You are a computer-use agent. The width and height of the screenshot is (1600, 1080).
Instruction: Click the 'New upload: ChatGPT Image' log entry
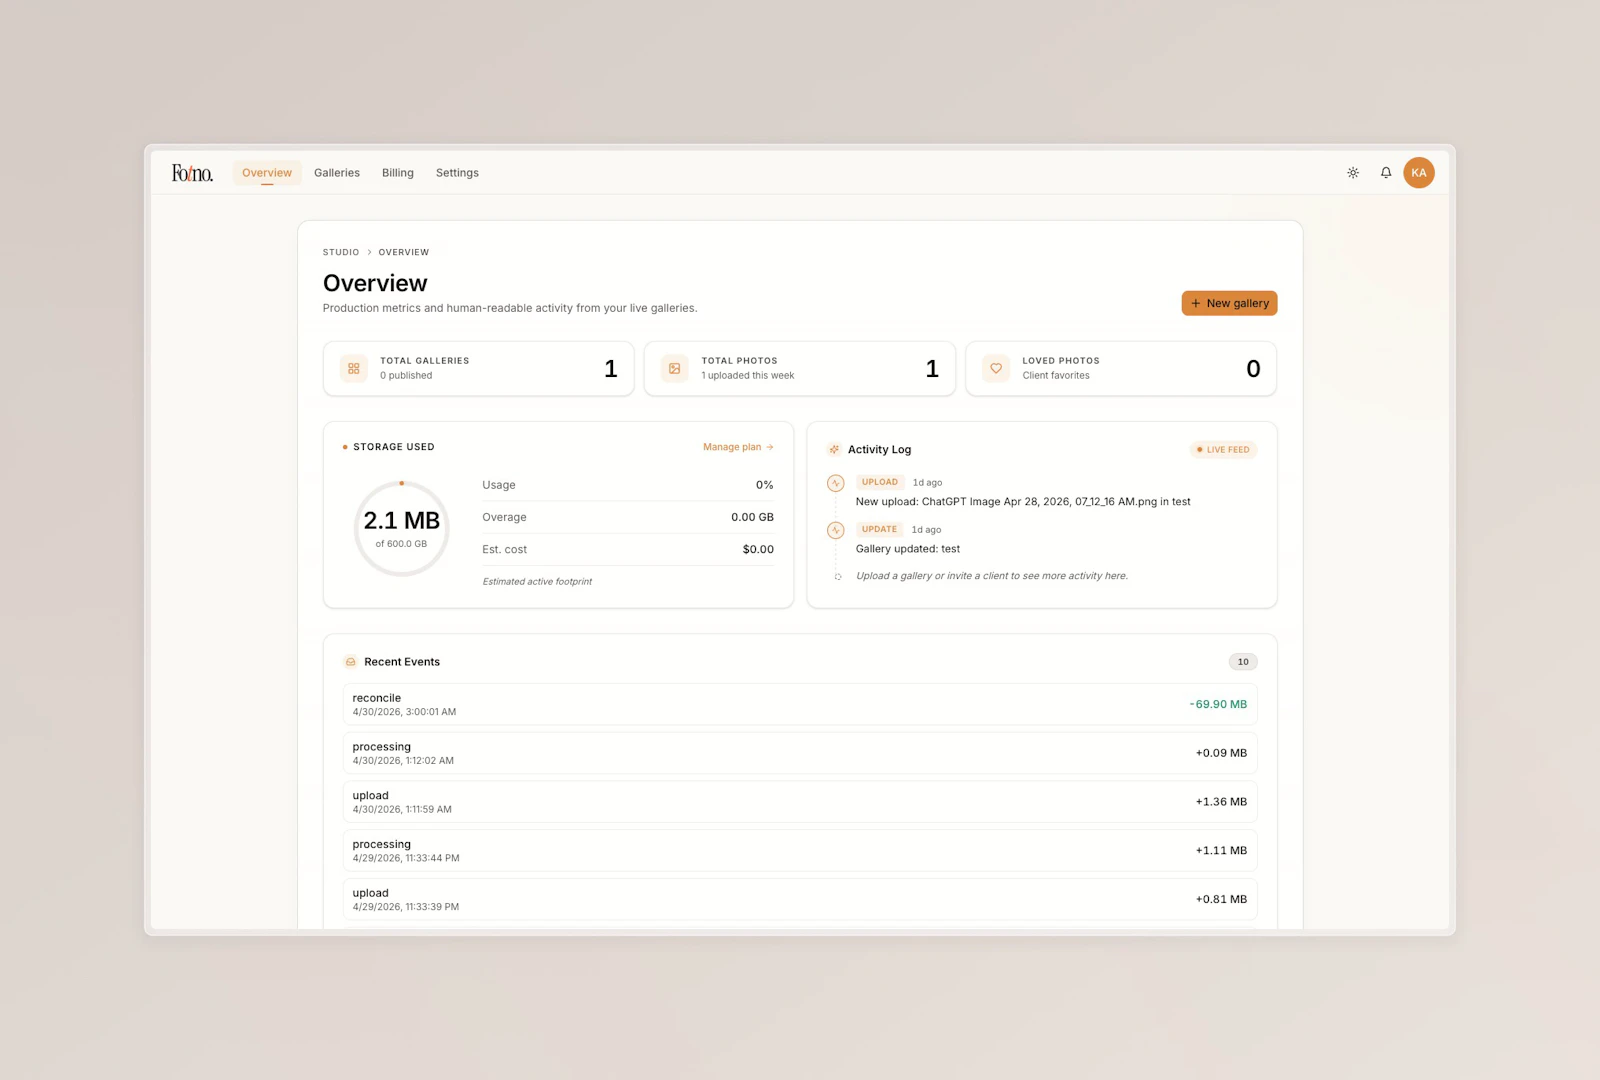pyautogui.click(x=1023, y=502)
